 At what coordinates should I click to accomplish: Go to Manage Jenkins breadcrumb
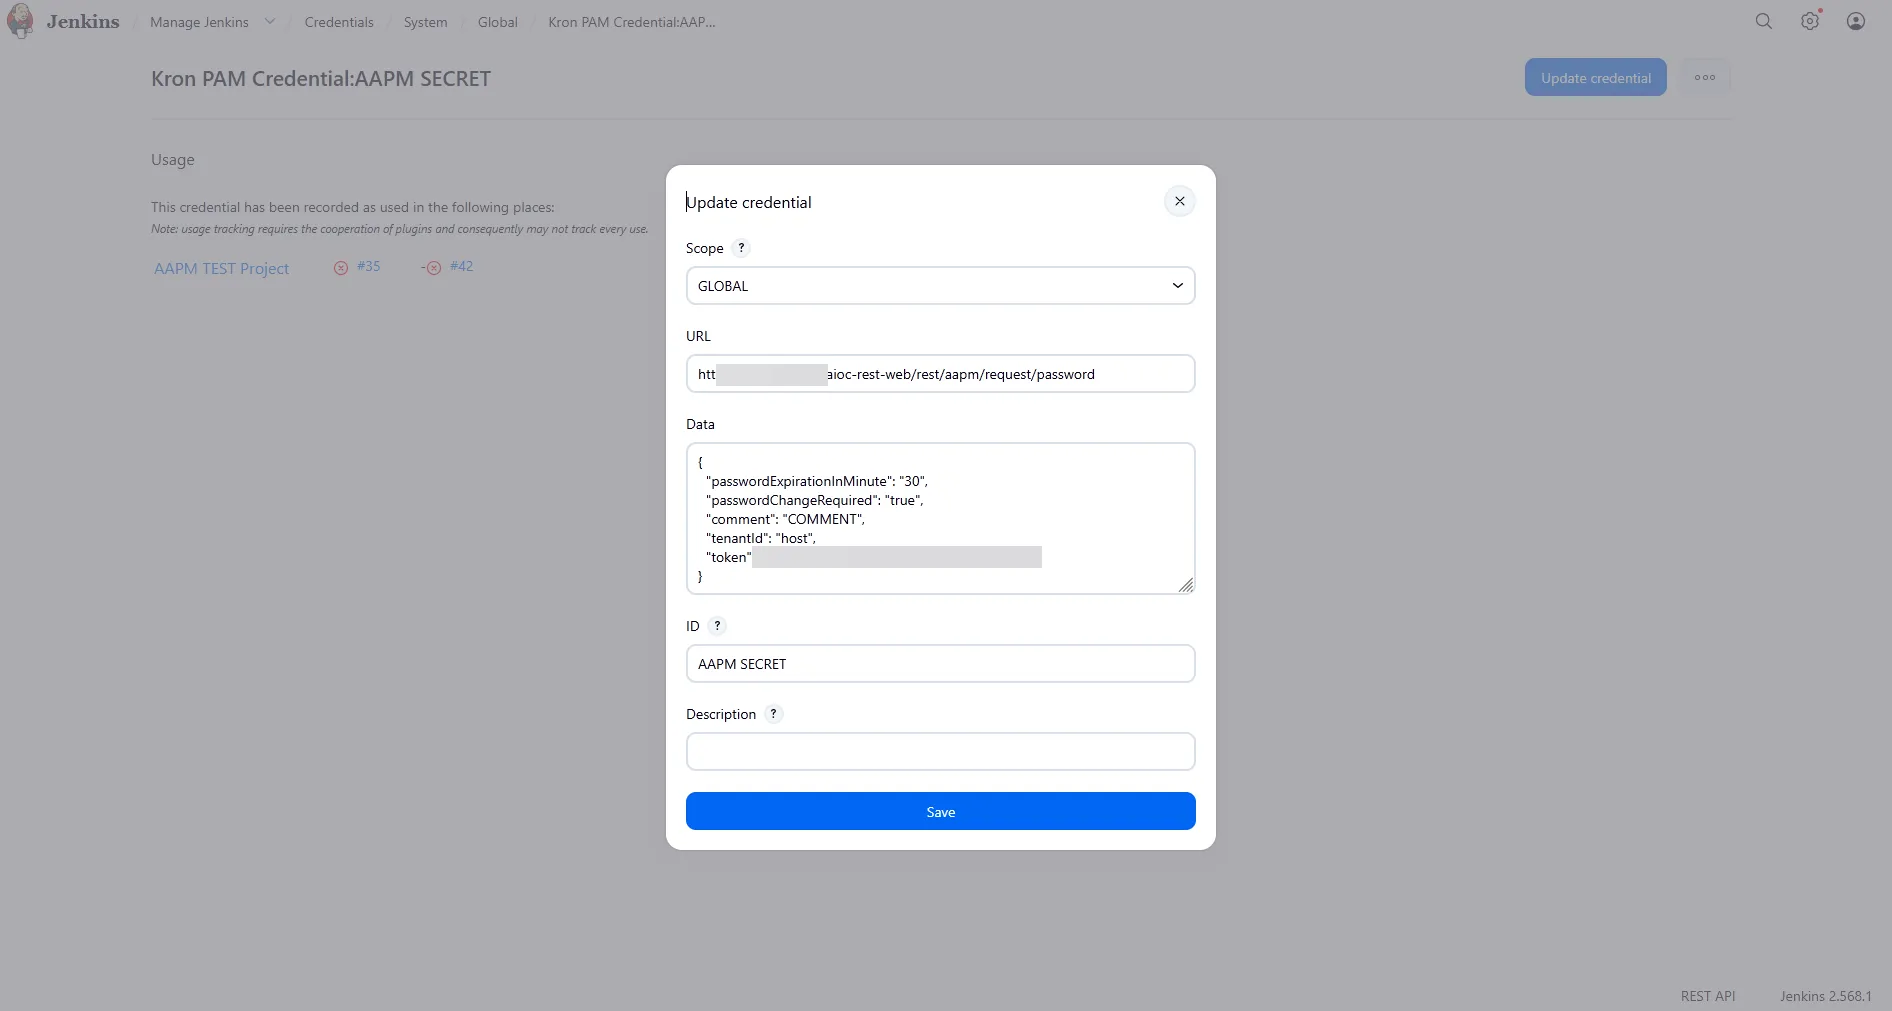(x=199, y=22)
